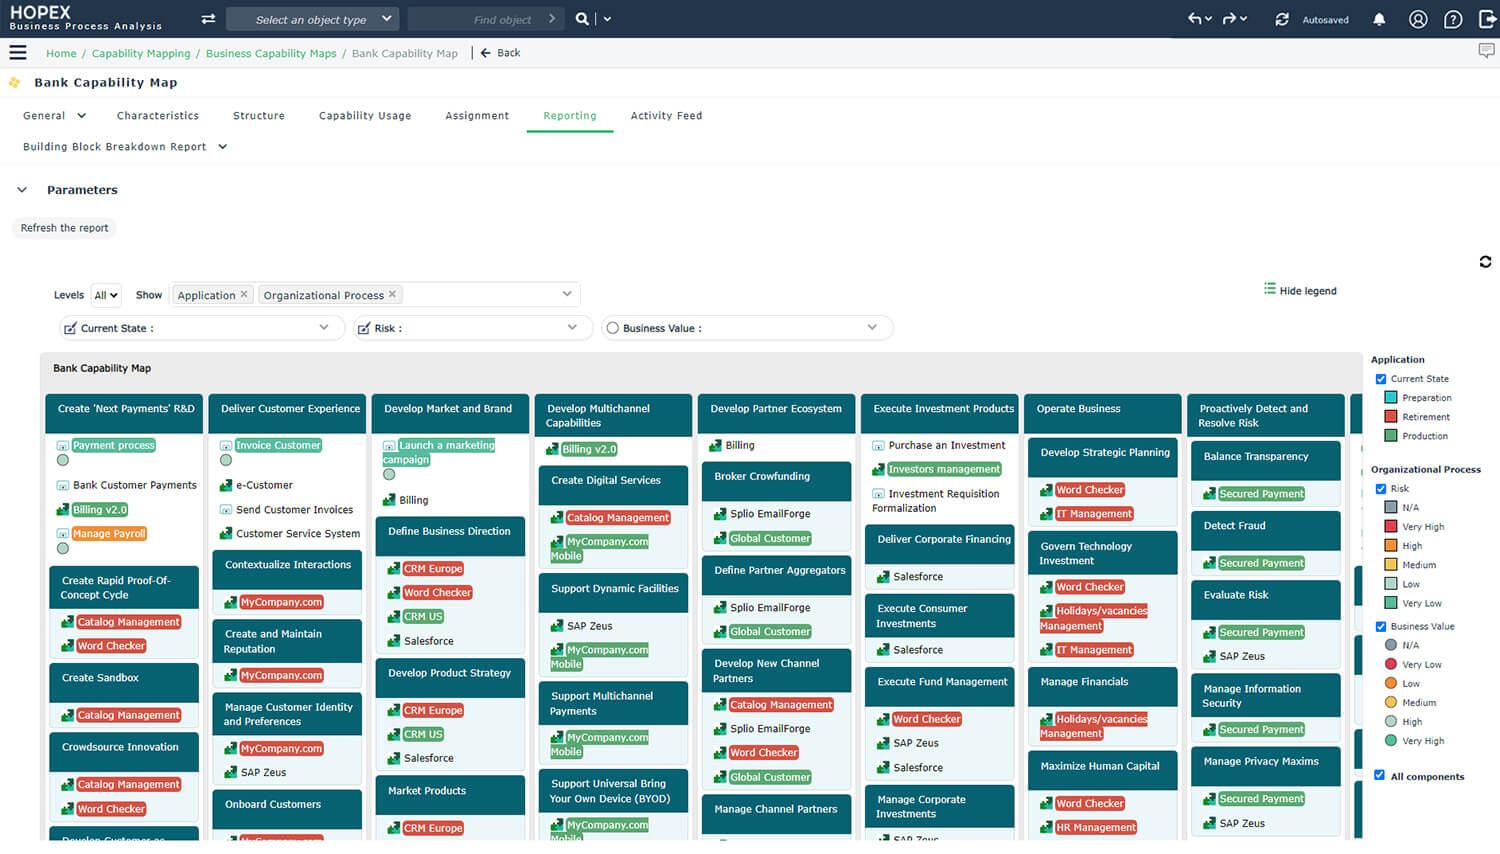The image size is (1500, 854).
Task: Expand the Business Value filter dropdown arrow
Action: tap(872, 327)
